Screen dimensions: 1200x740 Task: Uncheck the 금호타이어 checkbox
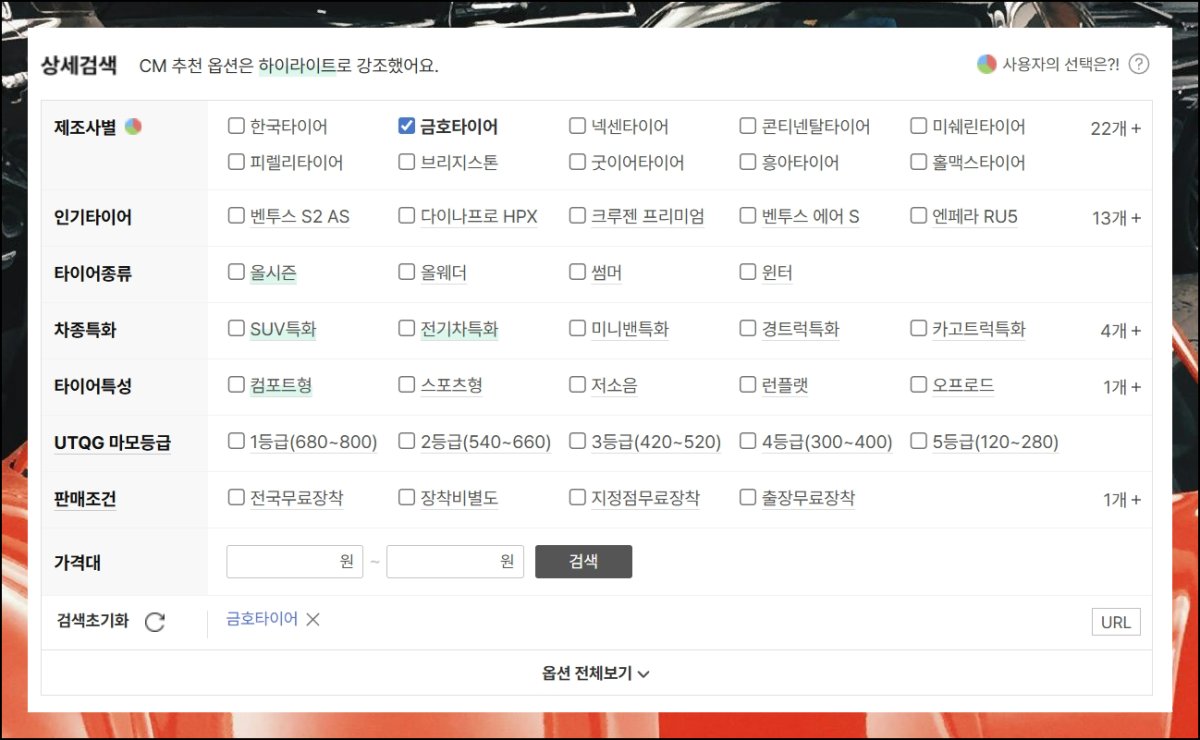tap(406, 126)
